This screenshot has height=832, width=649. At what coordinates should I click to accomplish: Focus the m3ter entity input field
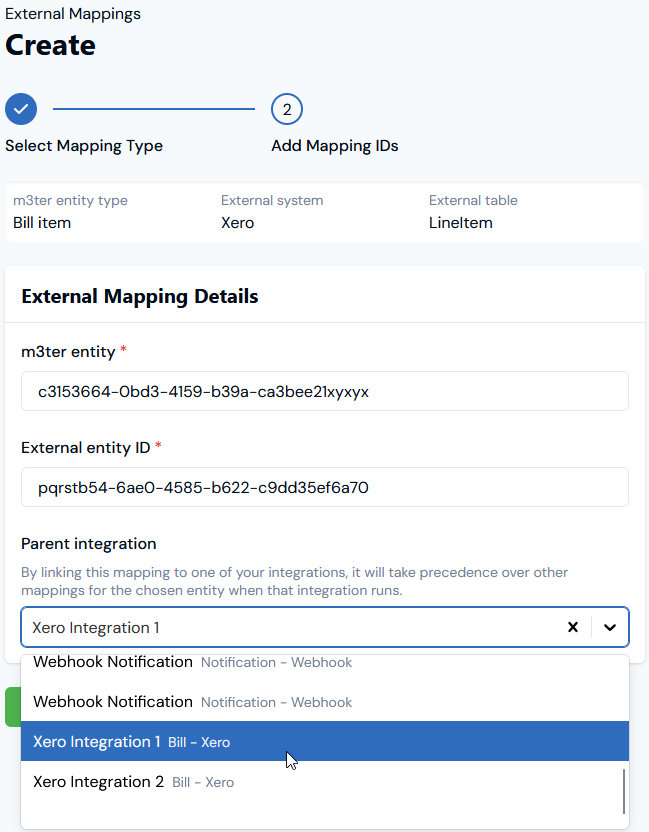325,392
